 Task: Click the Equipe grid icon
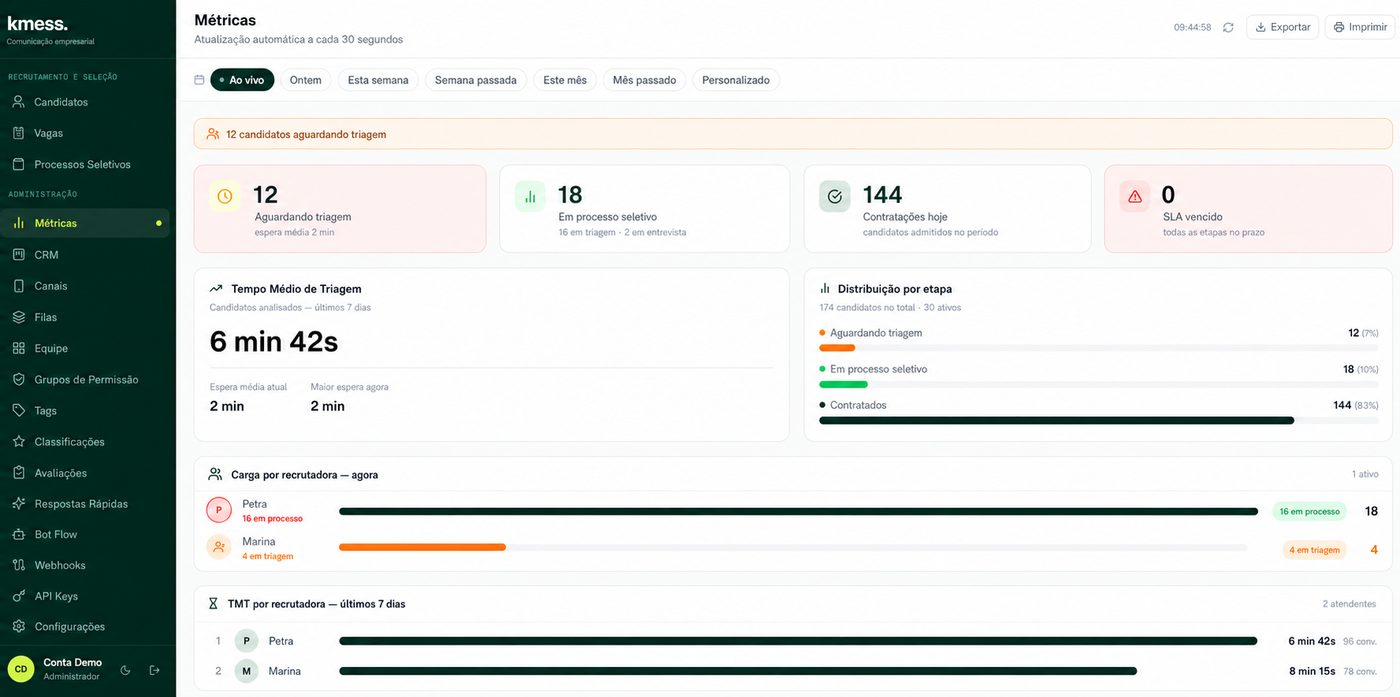pos(18,348)
